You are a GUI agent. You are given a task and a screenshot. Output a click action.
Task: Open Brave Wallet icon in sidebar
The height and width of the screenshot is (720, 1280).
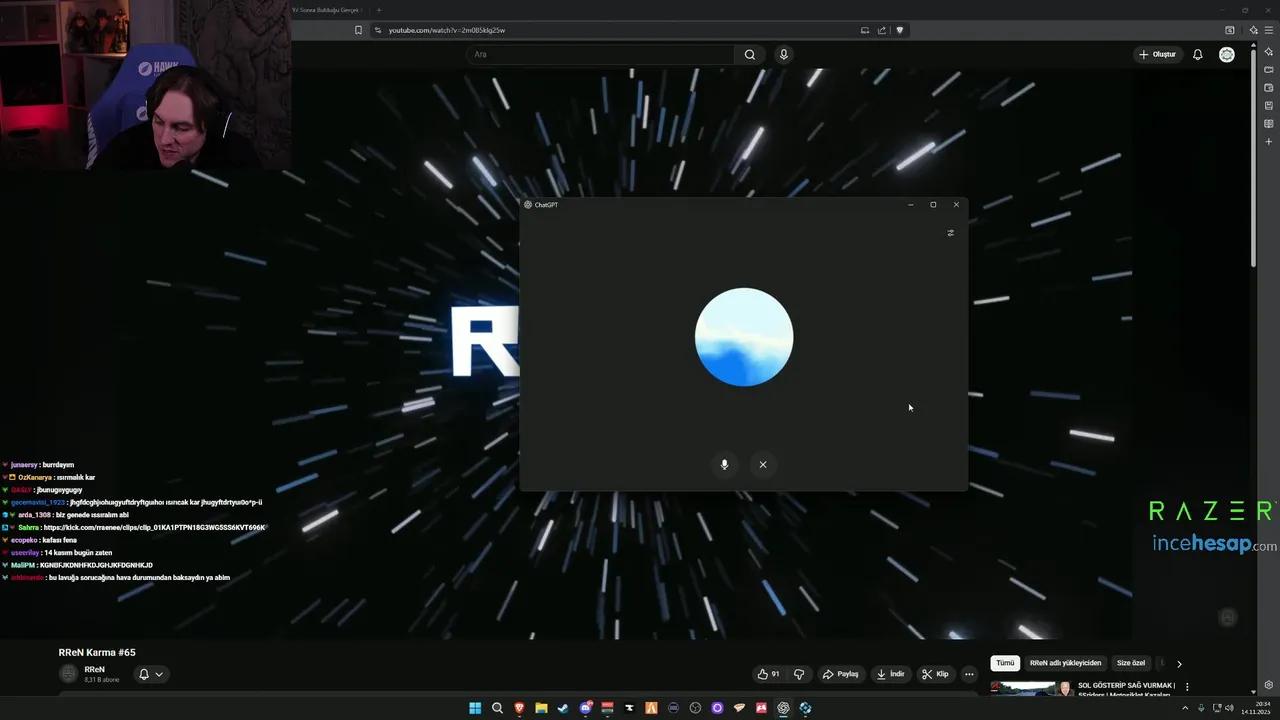[x=1269, y=87]
